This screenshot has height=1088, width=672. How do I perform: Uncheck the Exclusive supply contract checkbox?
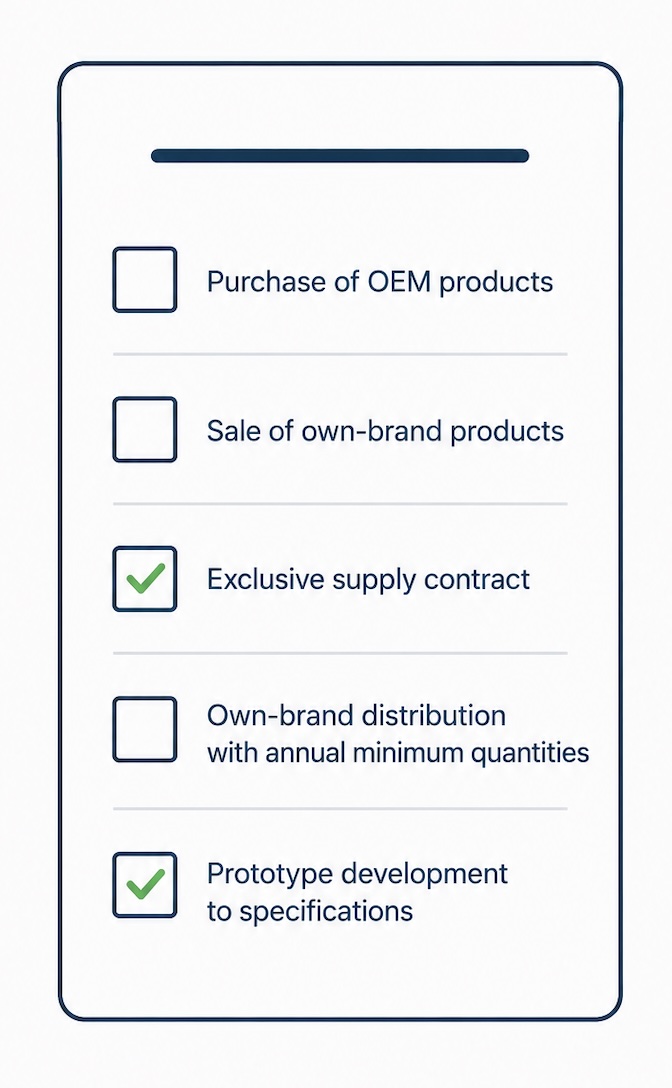click(x=144, y=579)
